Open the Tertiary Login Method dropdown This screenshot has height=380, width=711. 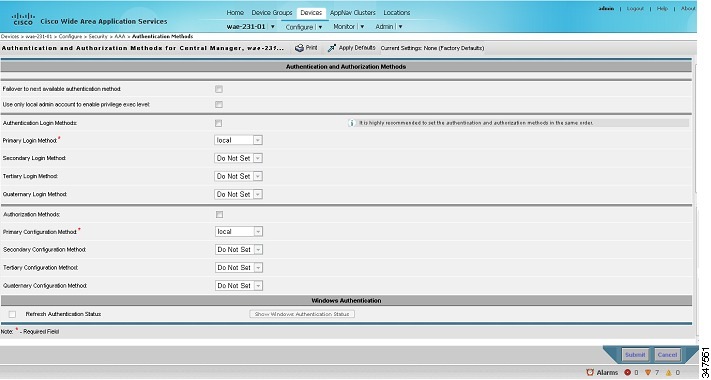(x=238, y=176)
